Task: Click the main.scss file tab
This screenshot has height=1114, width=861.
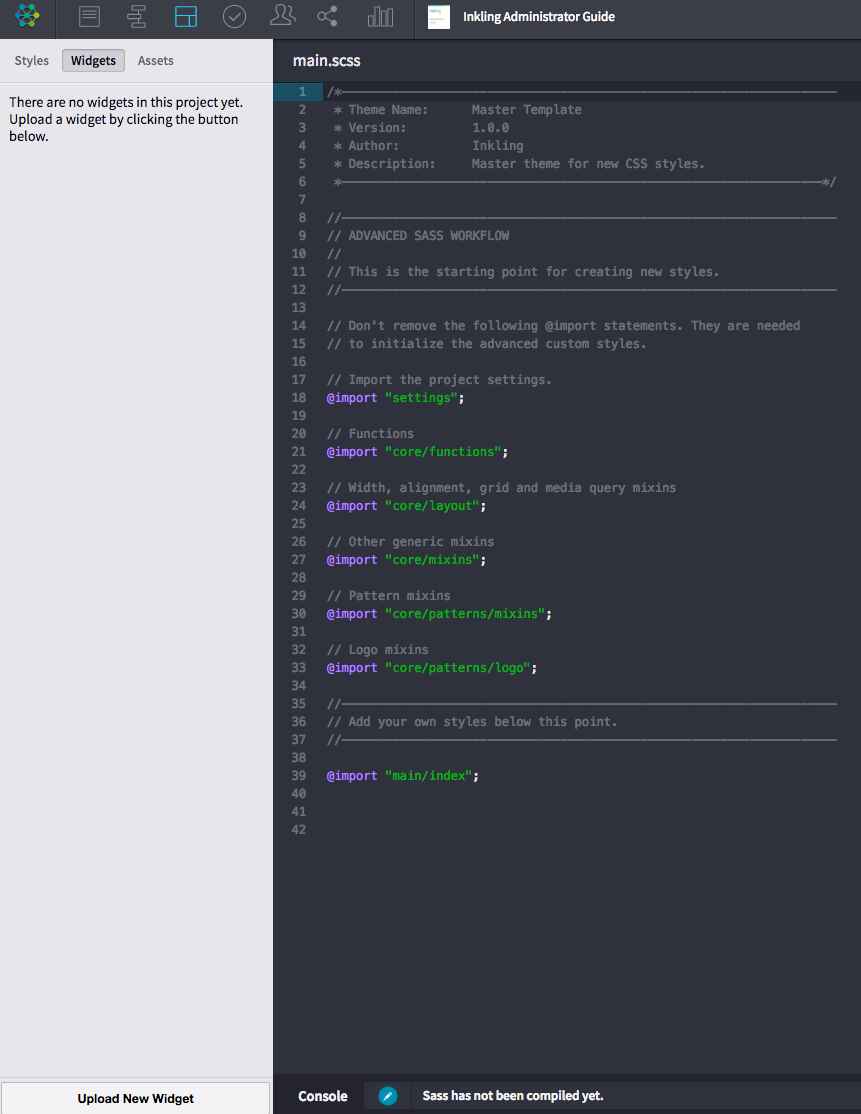Action: pos(326,60)
